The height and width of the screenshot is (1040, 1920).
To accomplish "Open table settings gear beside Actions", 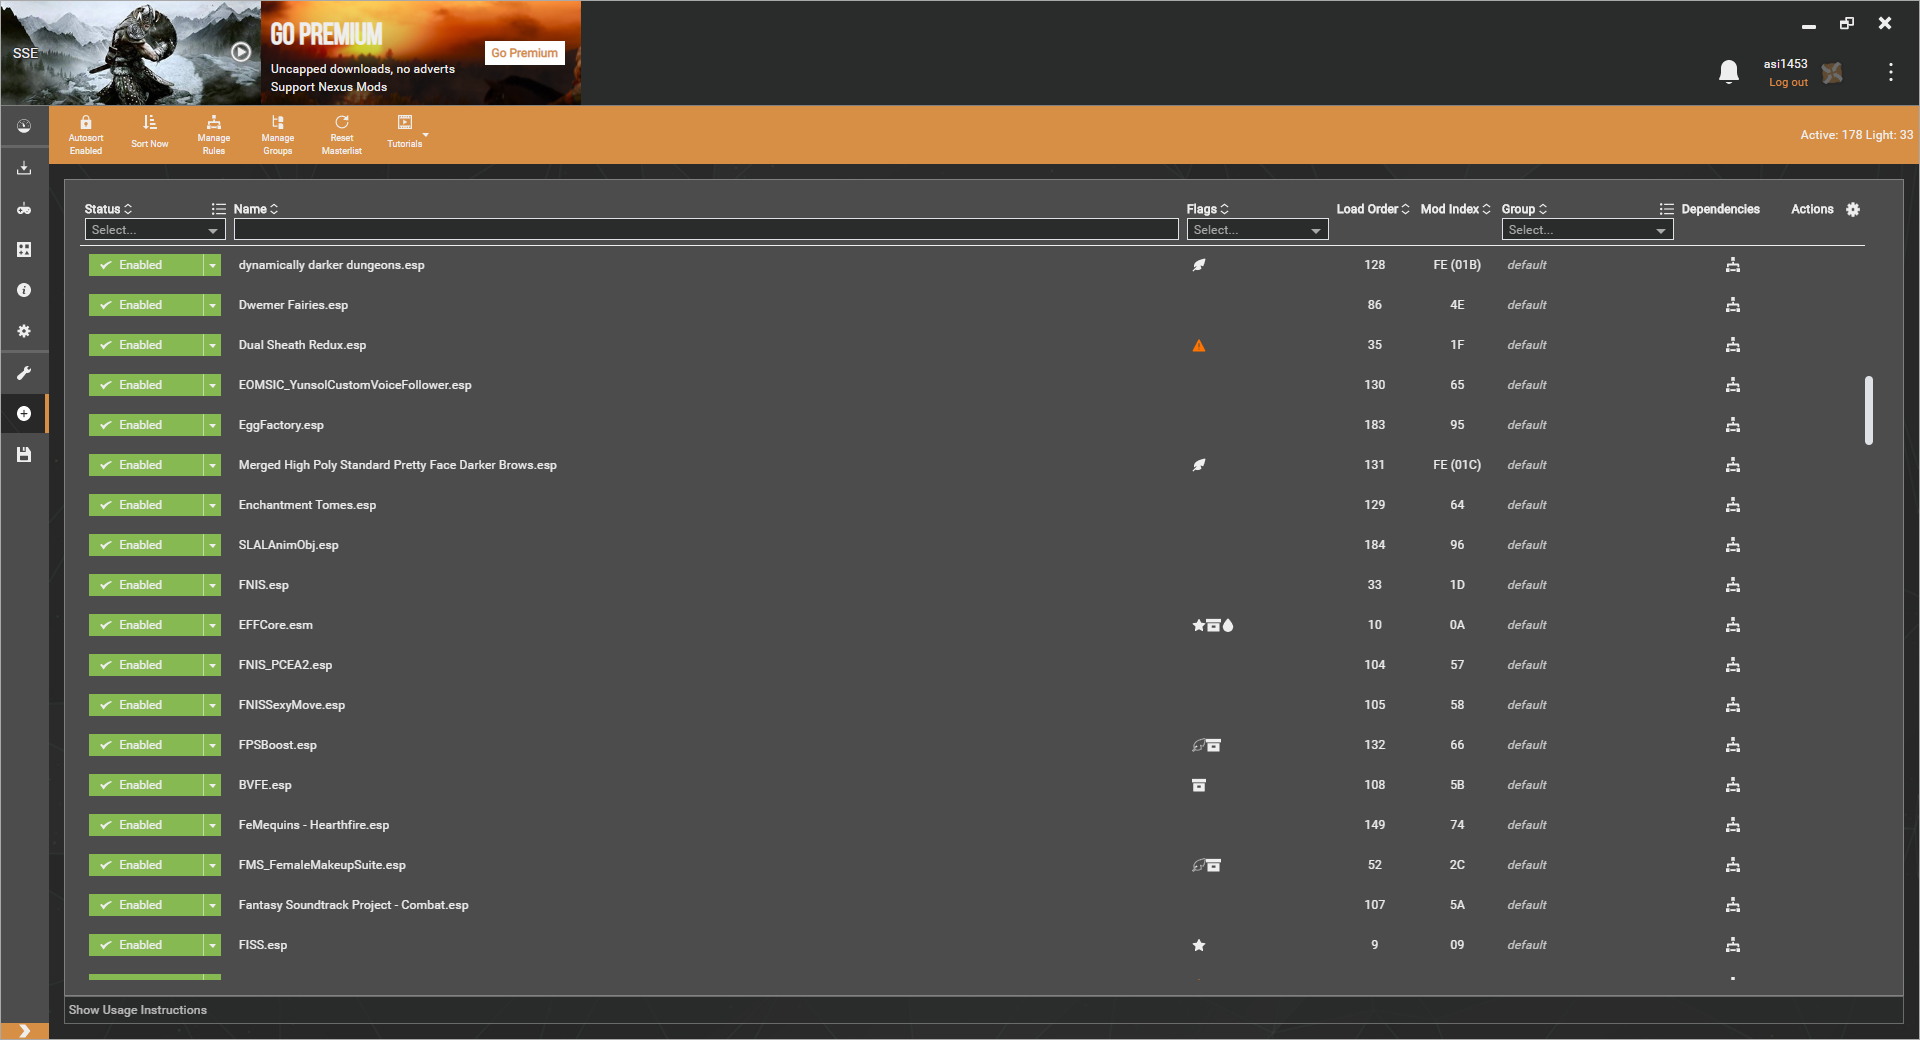I will coord(1853,209).
